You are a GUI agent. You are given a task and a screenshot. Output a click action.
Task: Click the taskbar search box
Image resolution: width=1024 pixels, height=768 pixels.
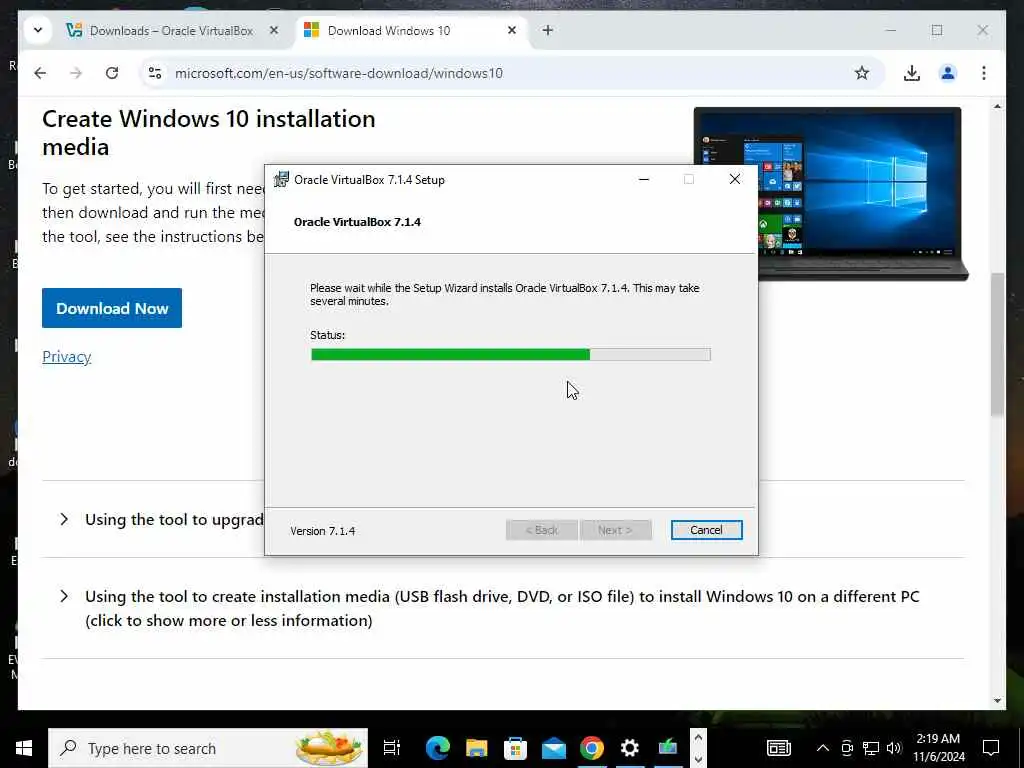(208, 748)
